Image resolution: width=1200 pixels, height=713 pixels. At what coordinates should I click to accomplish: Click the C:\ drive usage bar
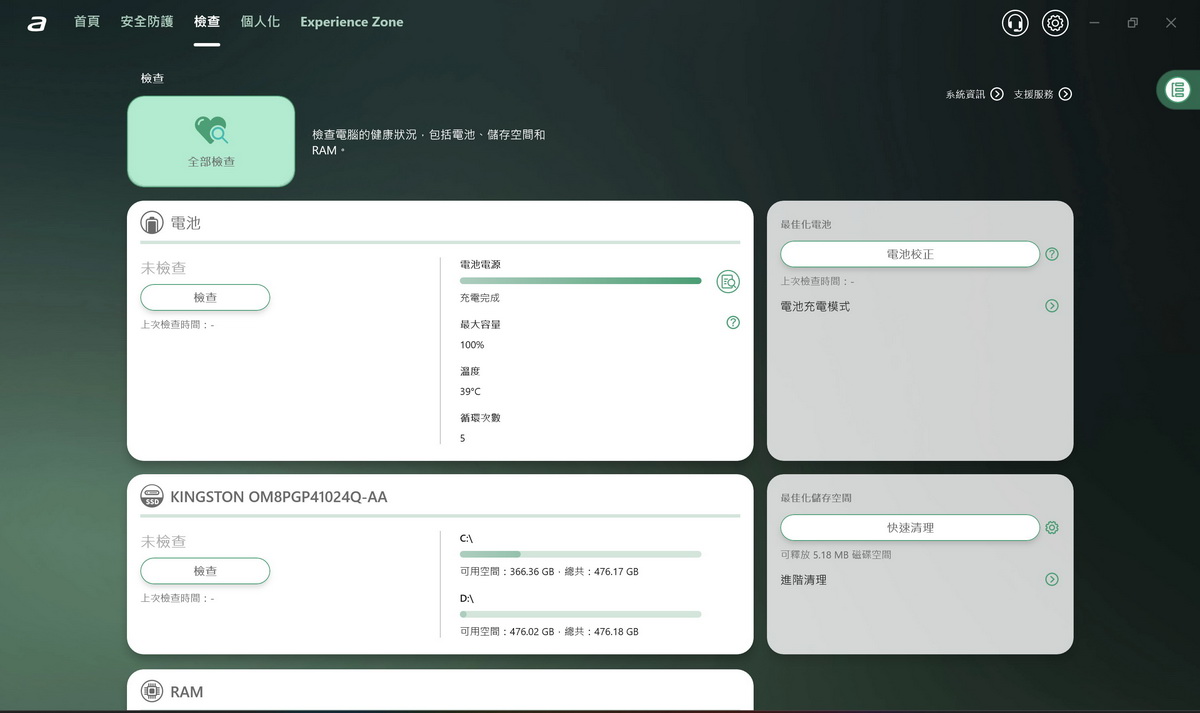tap(580, 554)
